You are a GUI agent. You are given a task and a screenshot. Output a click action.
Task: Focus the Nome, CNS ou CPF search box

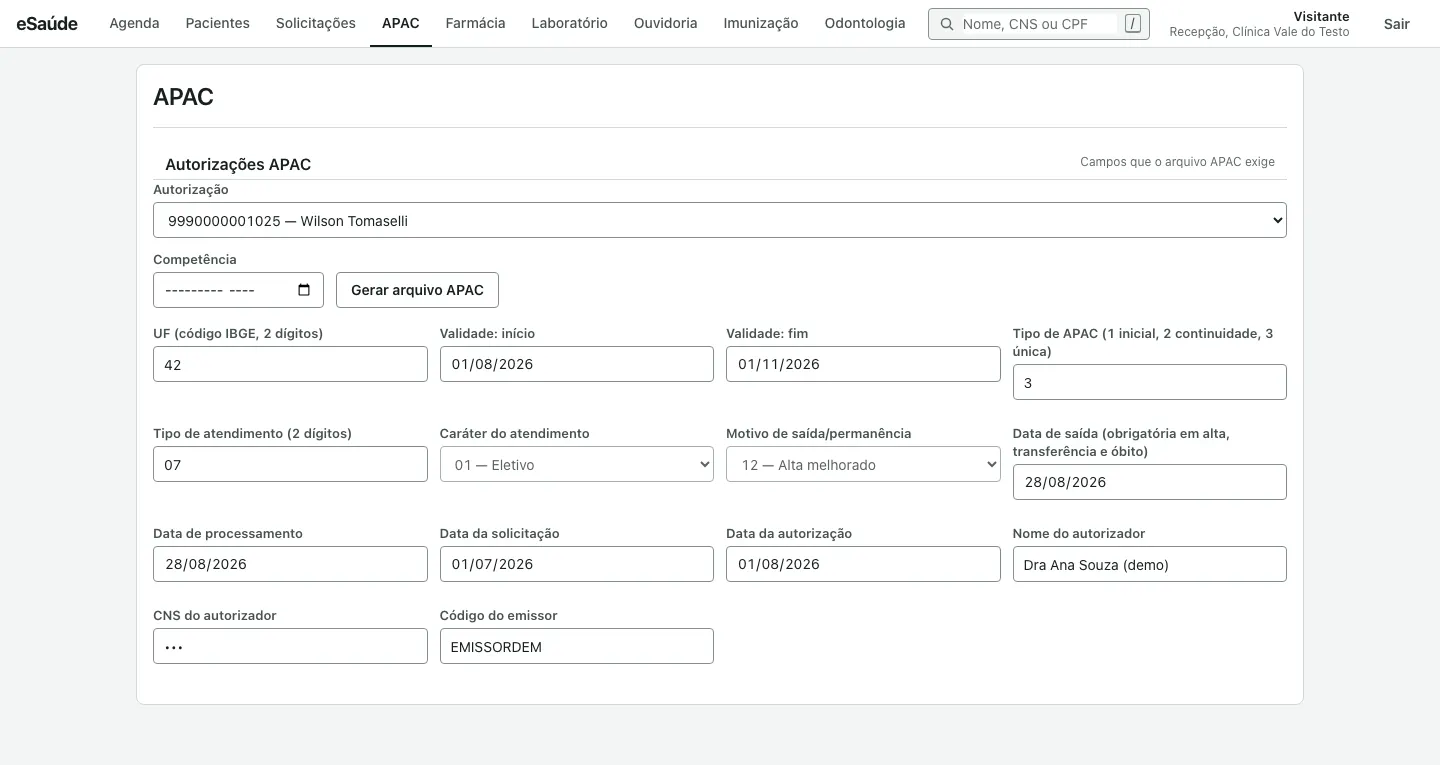click(x=1038, y=24)
